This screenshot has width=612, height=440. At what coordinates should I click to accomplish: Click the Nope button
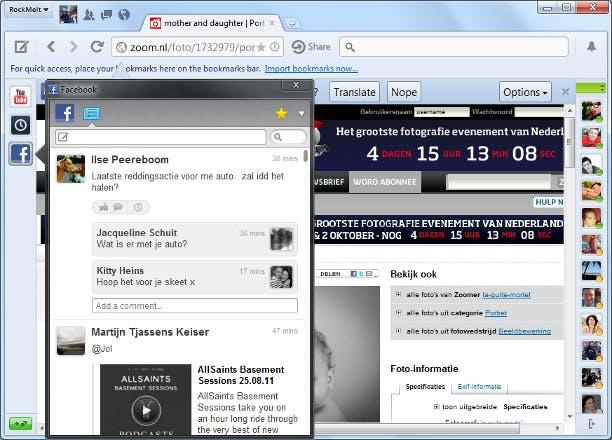pos(404,93)
